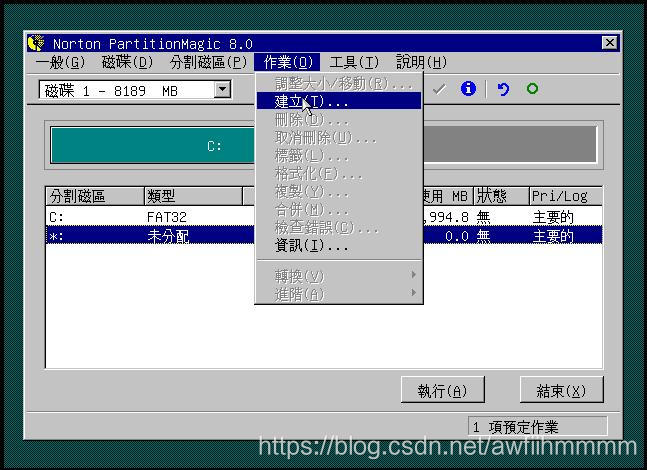Click the greyed 標籤(L)... entry
The height and width of the screenshot is (470, 647).
pyautogui.click(x=339, y=156)
